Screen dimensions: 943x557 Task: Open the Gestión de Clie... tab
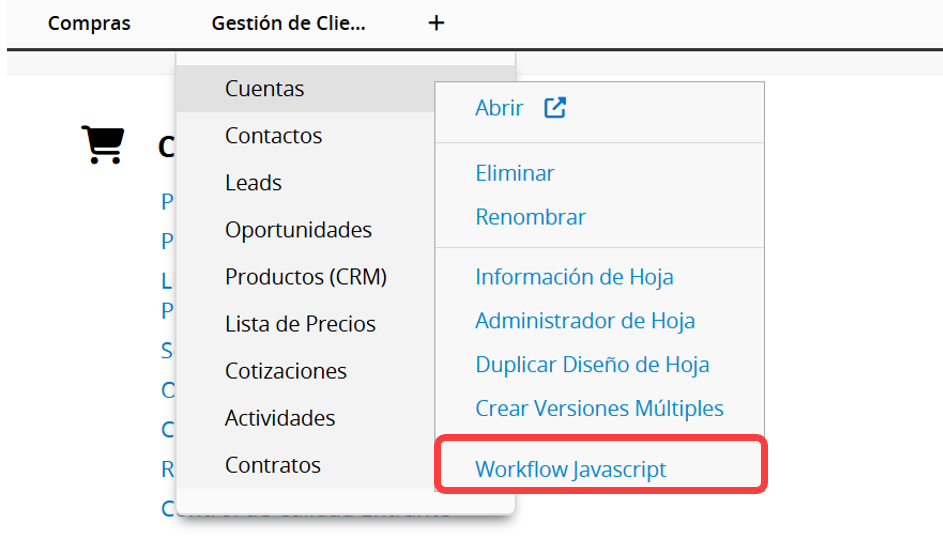click(x=288, y=23)
